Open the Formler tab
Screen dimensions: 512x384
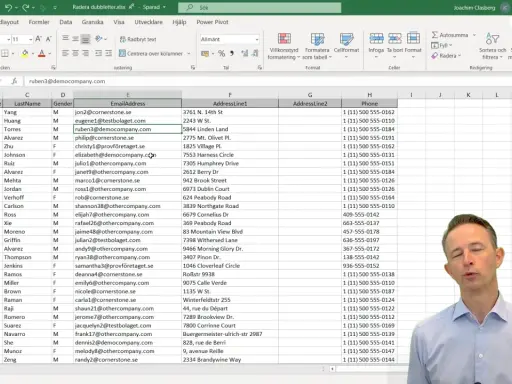pos(39,22)
